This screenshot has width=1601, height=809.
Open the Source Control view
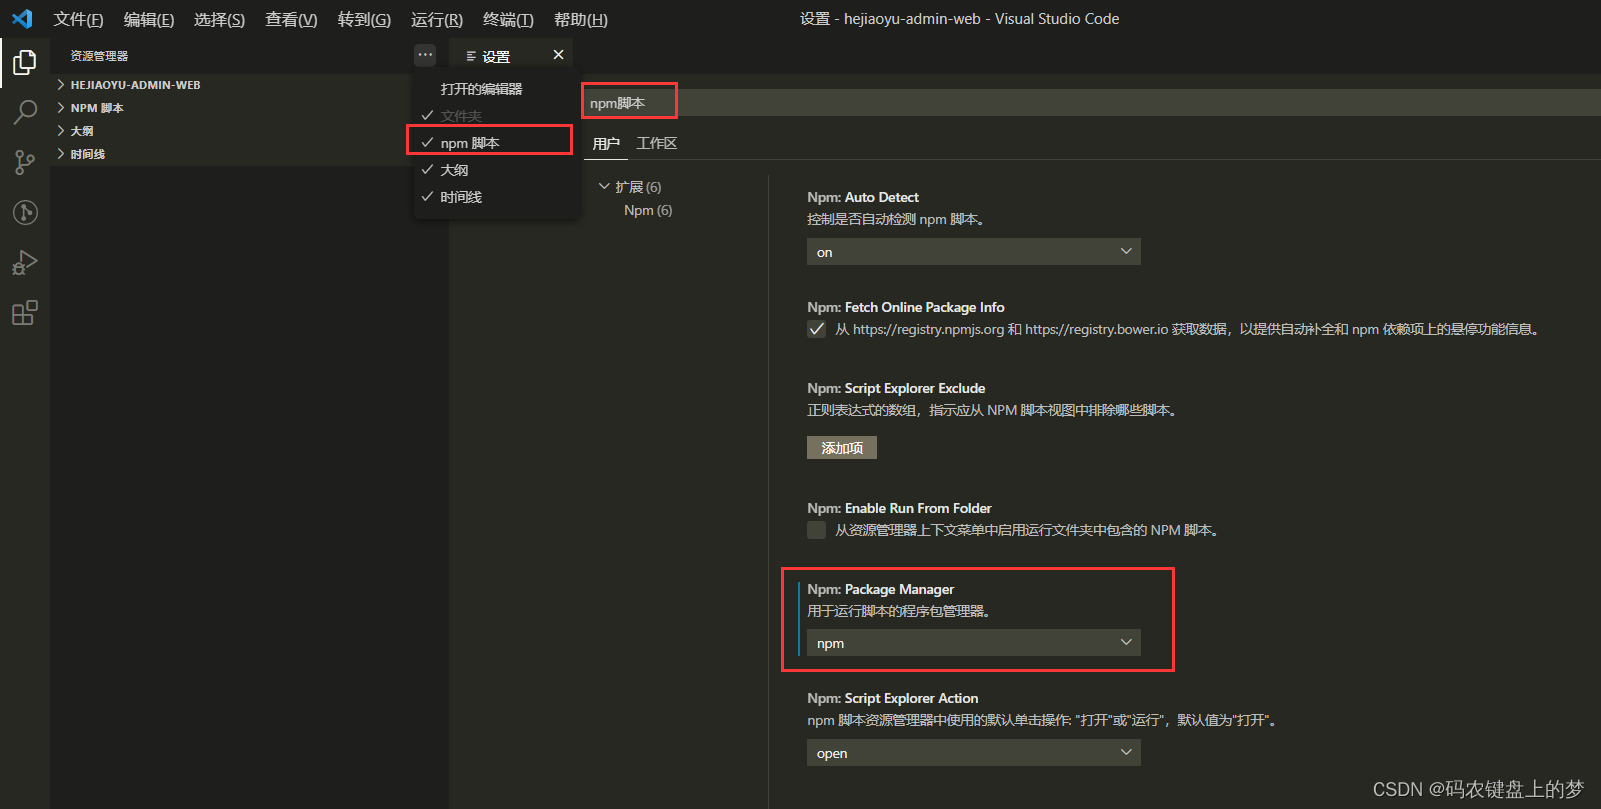point(25,162)
